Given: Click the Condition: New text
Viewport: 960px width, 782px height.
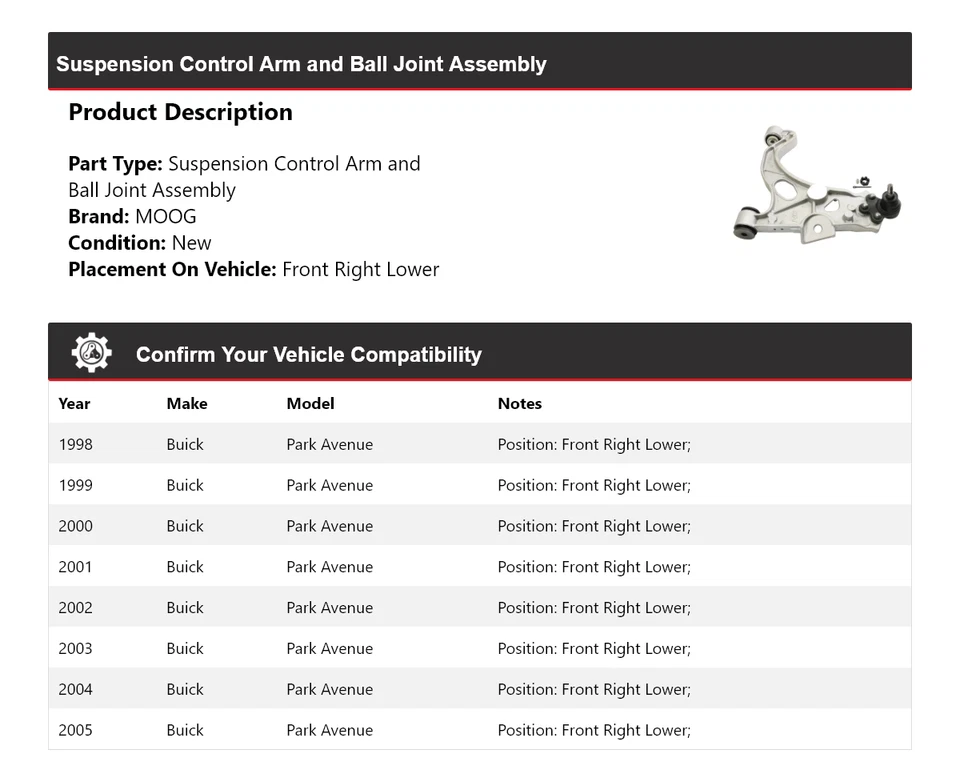Looking at the screenshot, I should point(140,243).
